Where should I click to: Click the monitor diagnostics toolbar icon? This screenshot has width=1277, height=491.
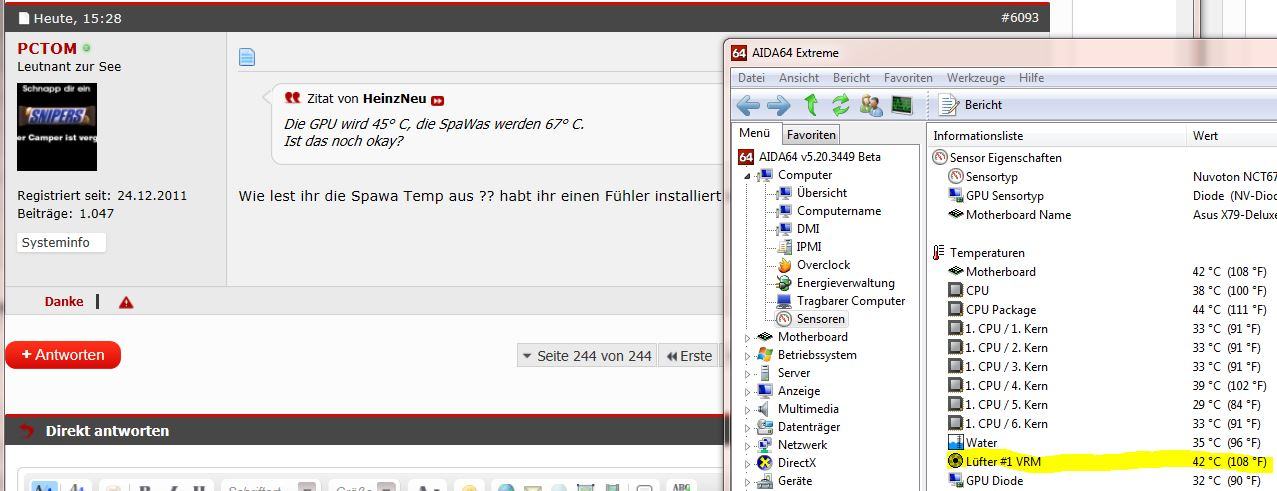pyautogui.click(x=902, y=105)
